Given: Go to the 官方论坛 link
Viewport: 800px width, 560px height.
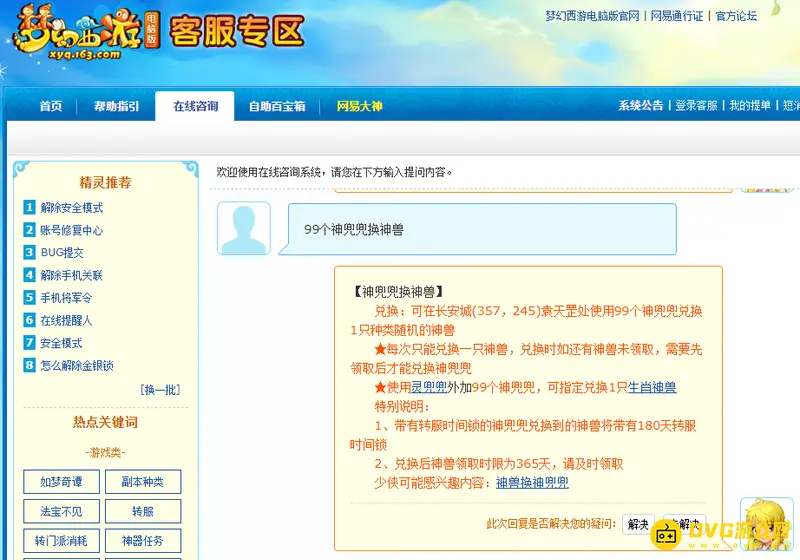Looking at the screenshot, I should point(736,16).
